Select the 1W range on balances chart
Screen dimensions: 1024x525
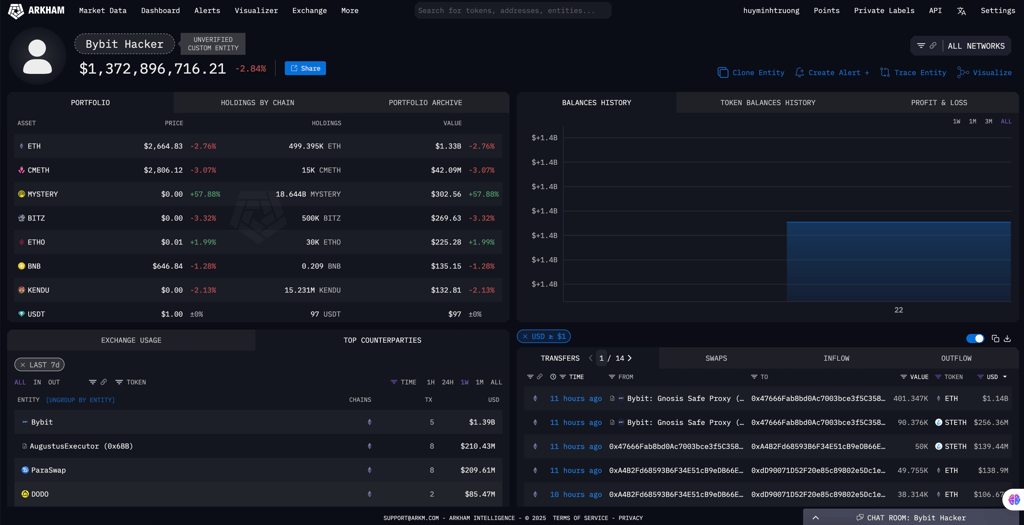pyautogui.click(x=956, y=121)
